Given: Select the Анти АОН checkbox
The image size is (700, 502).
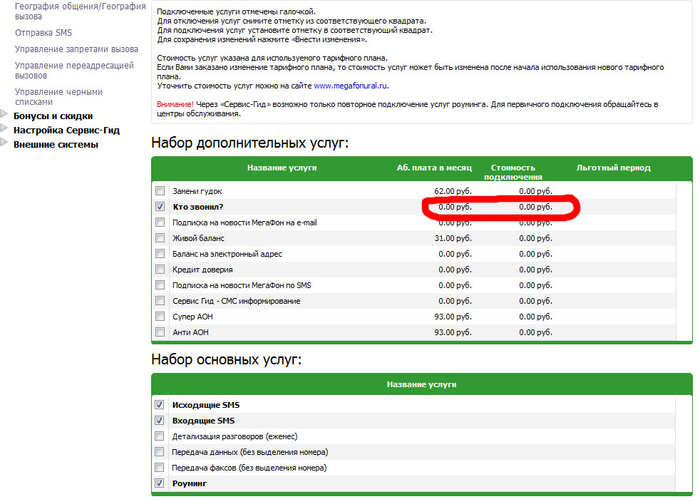Looking at the screenshot, I should pos(160,332).
